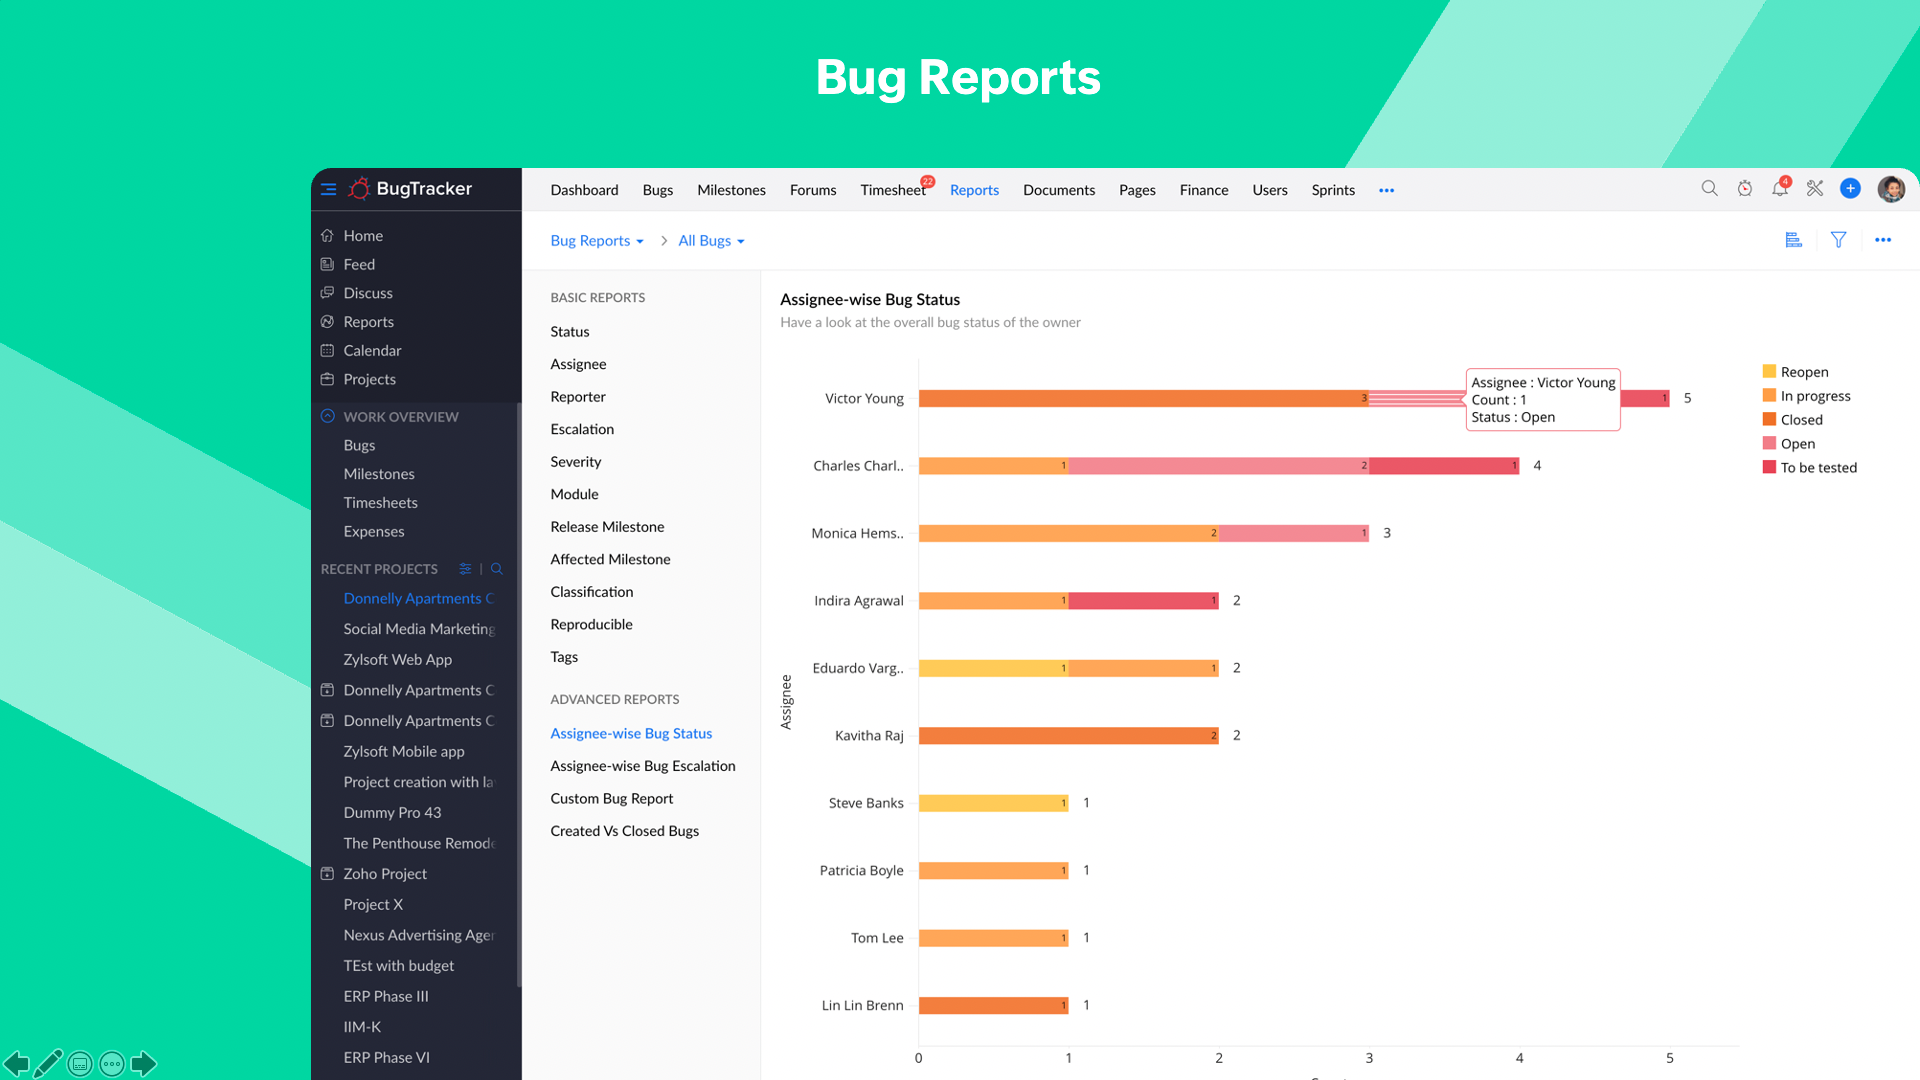The height and width of the screenshot is (1080, 1920).
Task: Toggle the hamburger menu beside BugTracker logo
Action: pos(328,188)
